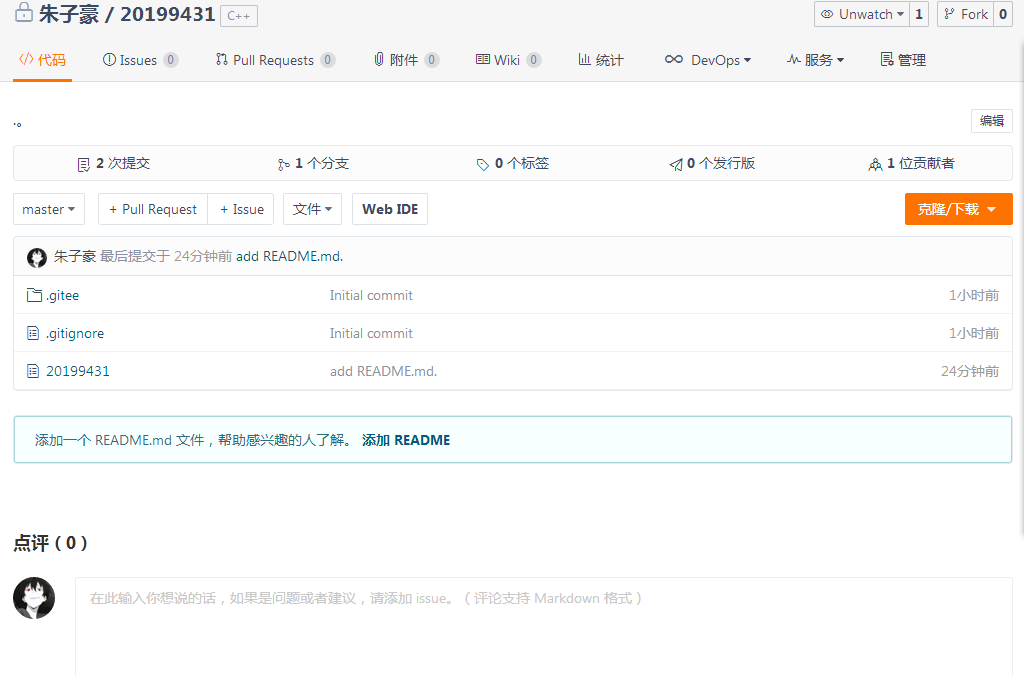Click the 添加 README link
The height and width of the screenshot is (676, 1024).
click(406, 440)
